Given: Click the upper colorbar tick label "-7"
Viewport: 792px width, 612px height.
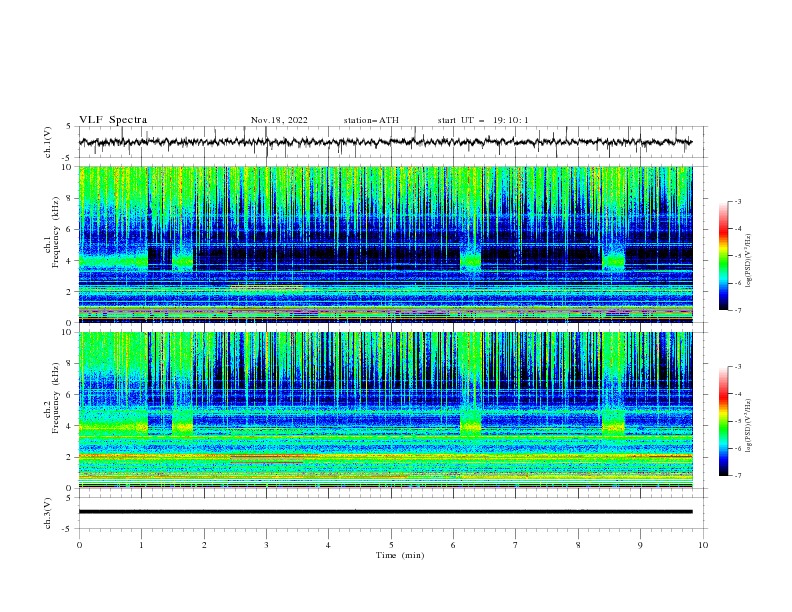Looking at the screenshot, I should 738,310.
